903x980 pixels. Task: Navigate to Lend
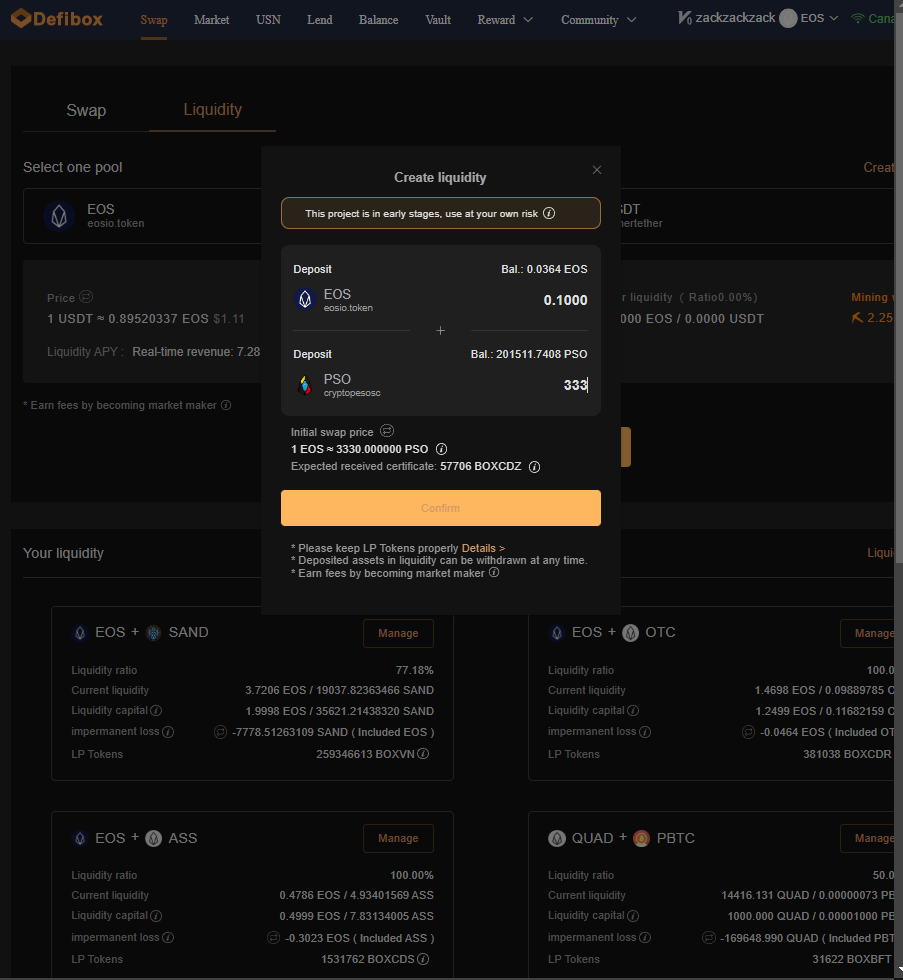point(320,20)
